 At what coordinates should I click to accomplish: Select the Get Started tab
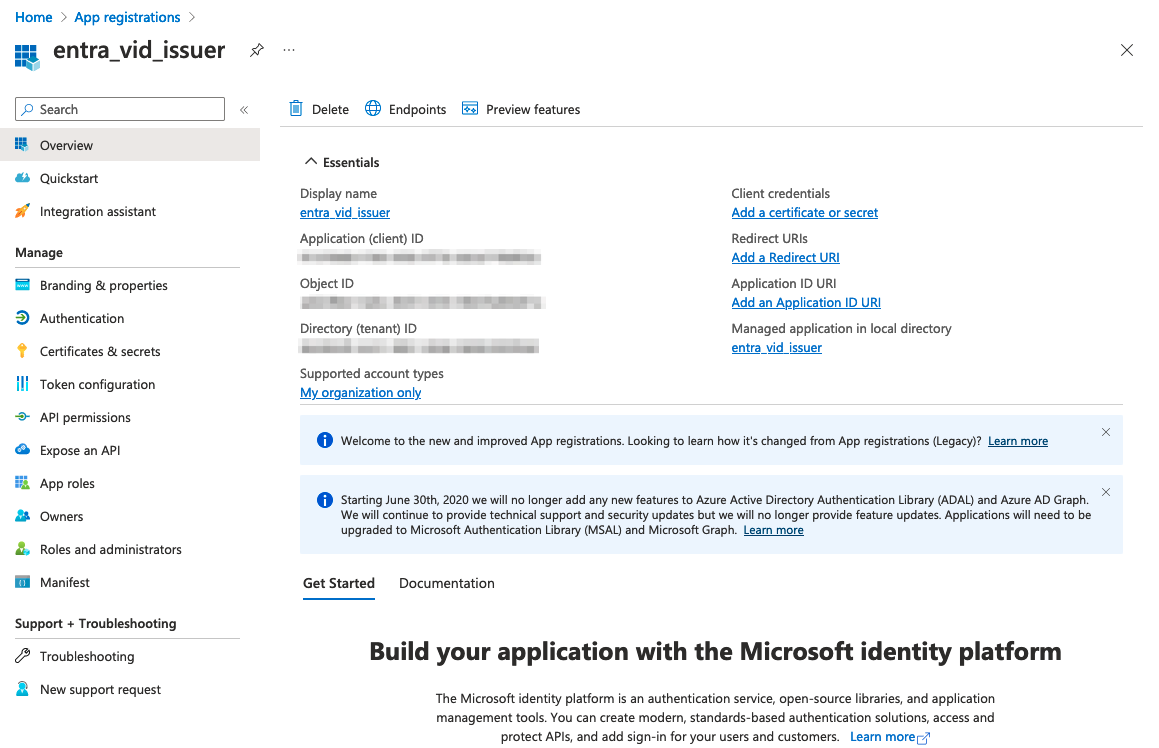click(339, 583)
